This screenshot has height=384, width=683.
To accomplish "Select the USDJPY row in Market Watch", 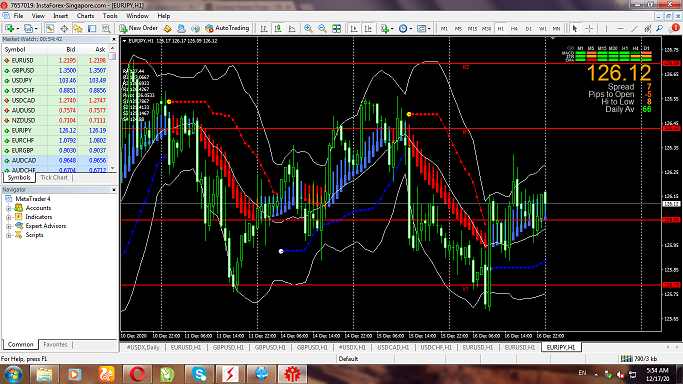I will 55,81.
